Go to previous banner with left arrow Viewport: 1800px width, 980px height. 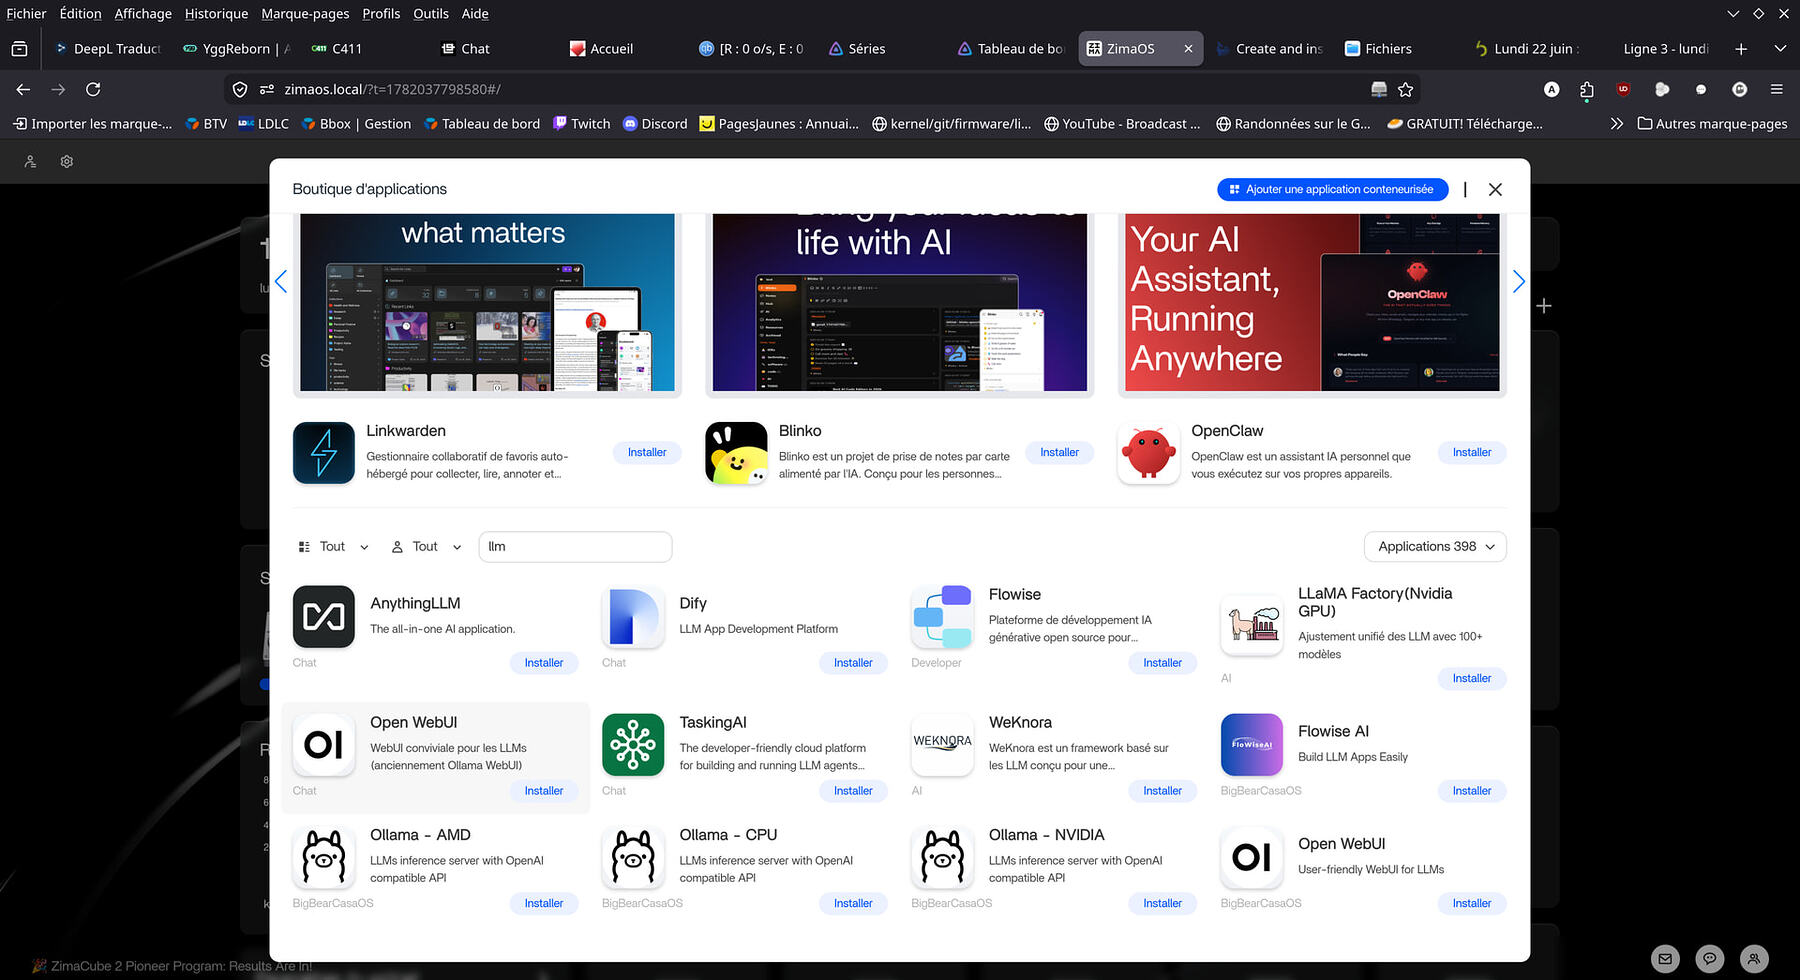[281, 282]
